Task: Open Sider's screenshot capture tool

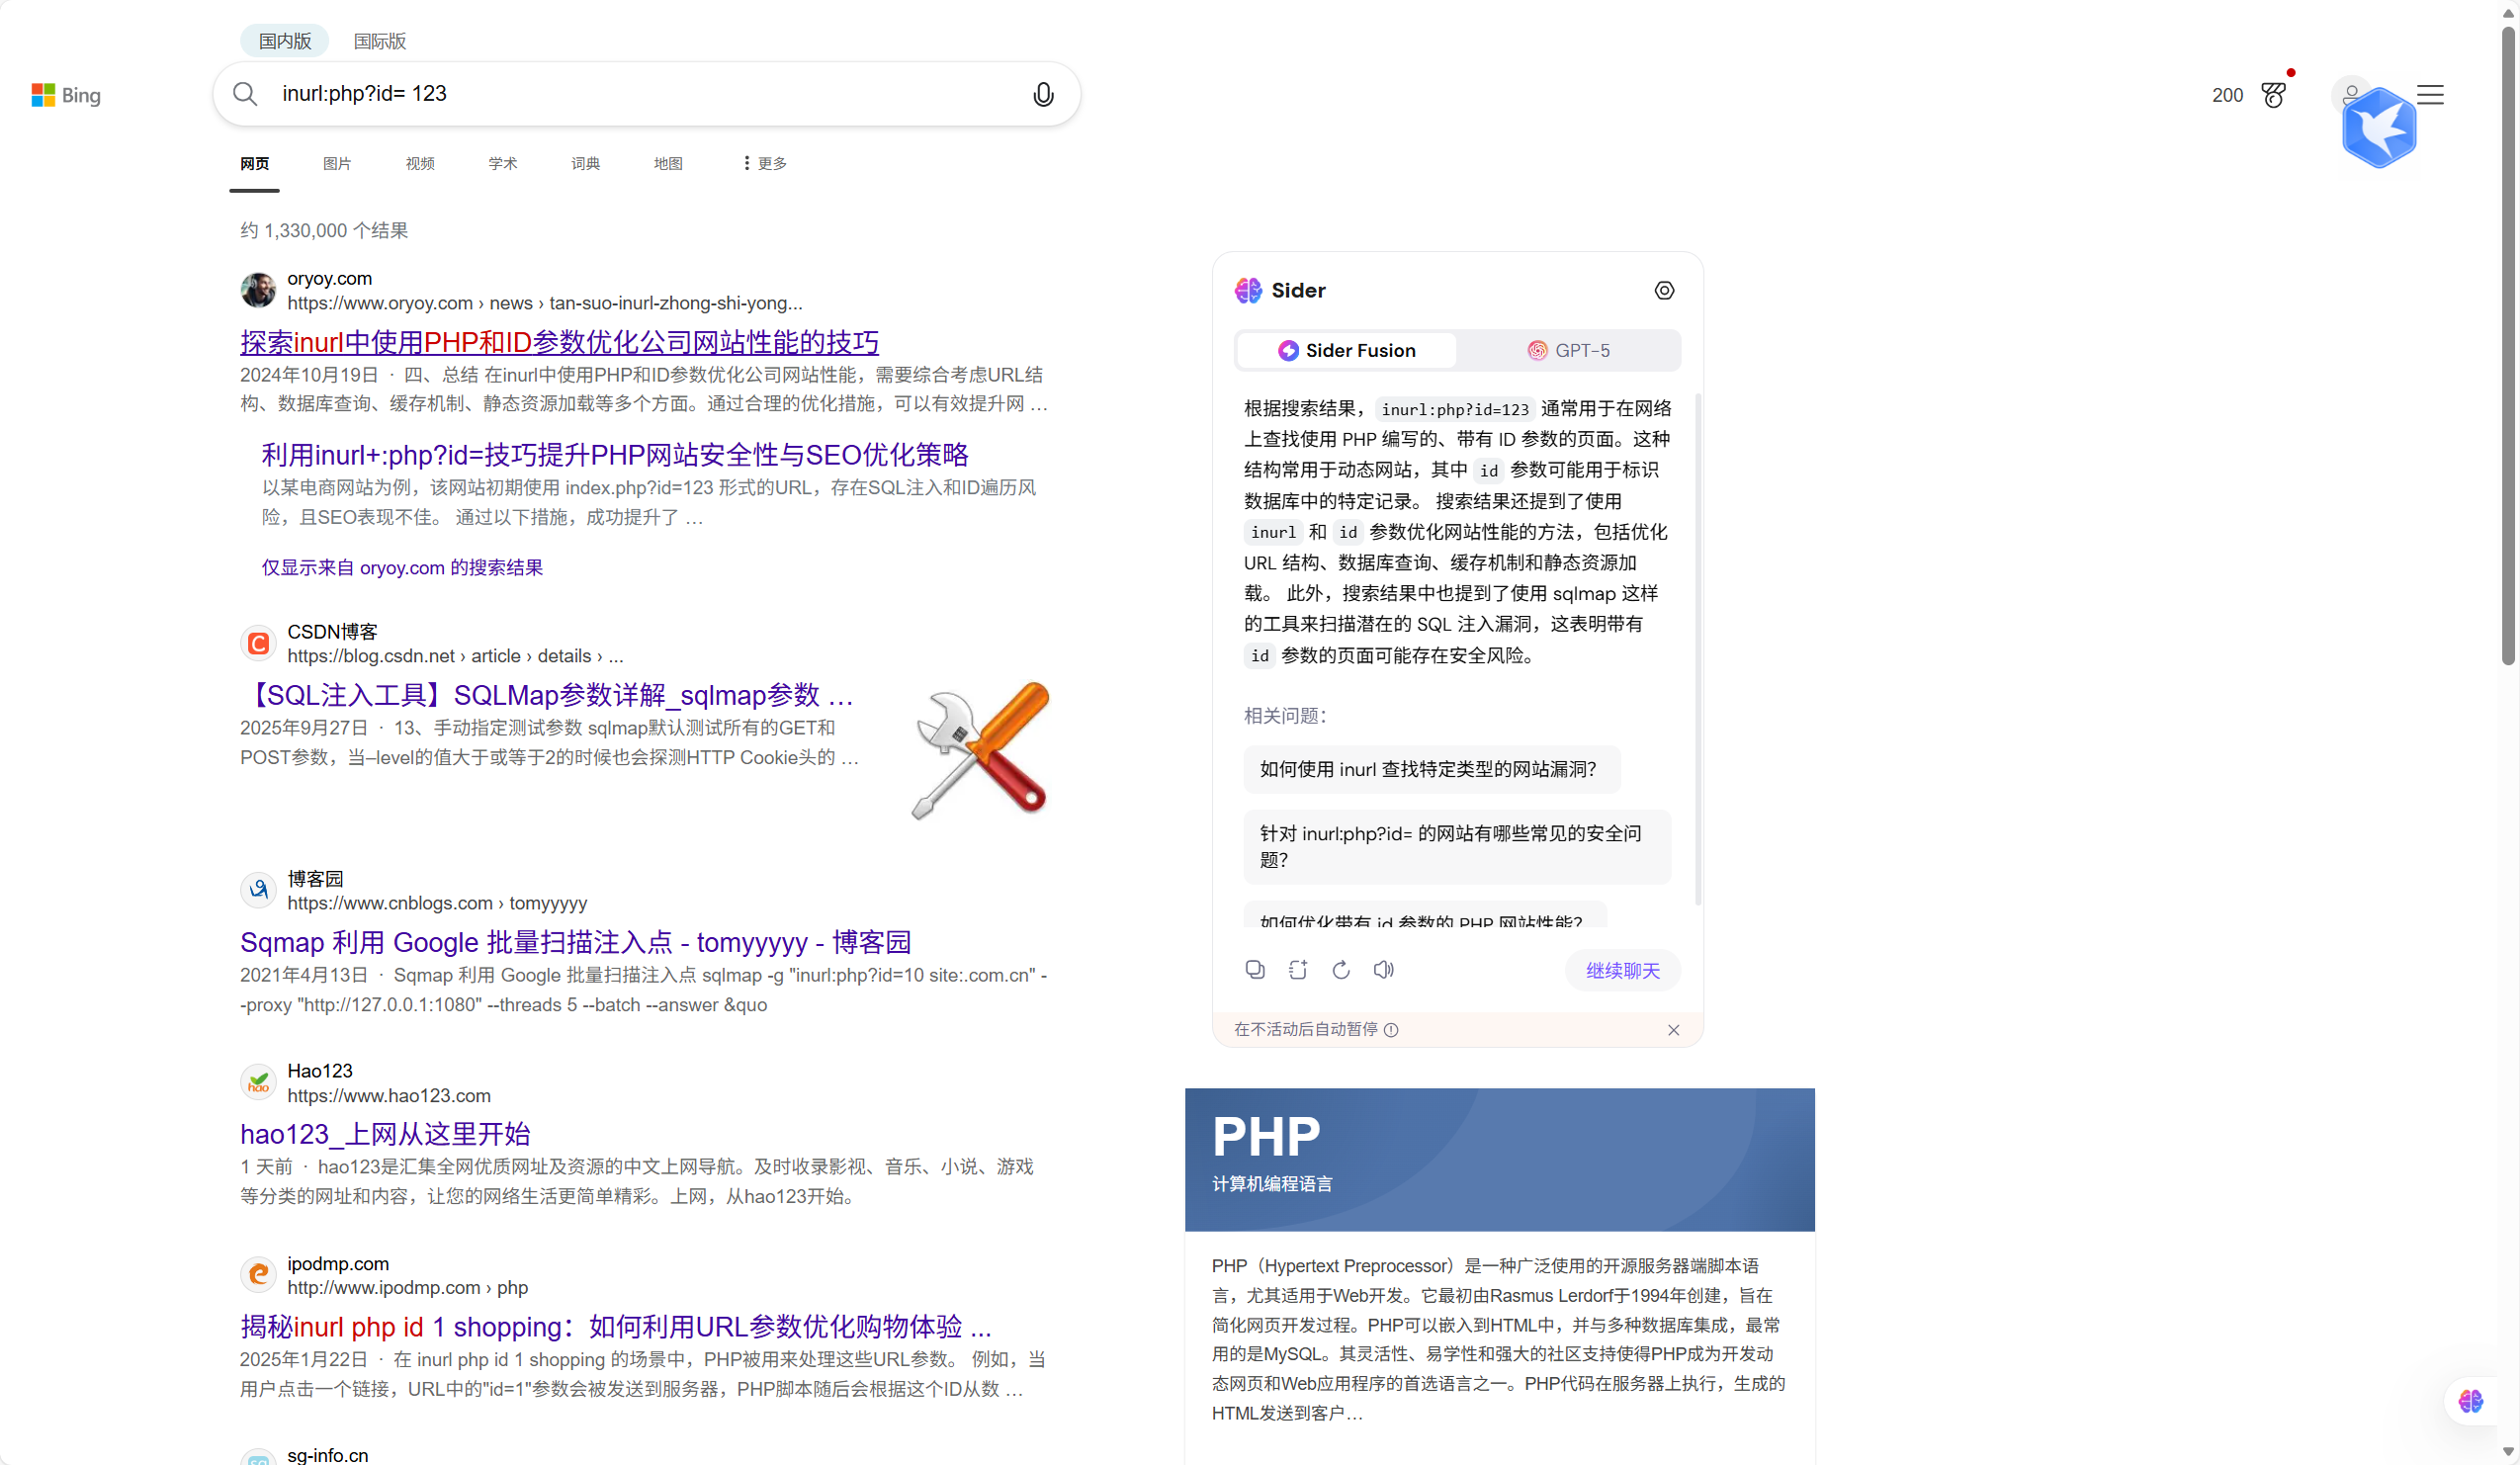Action: pos(1297,969)
